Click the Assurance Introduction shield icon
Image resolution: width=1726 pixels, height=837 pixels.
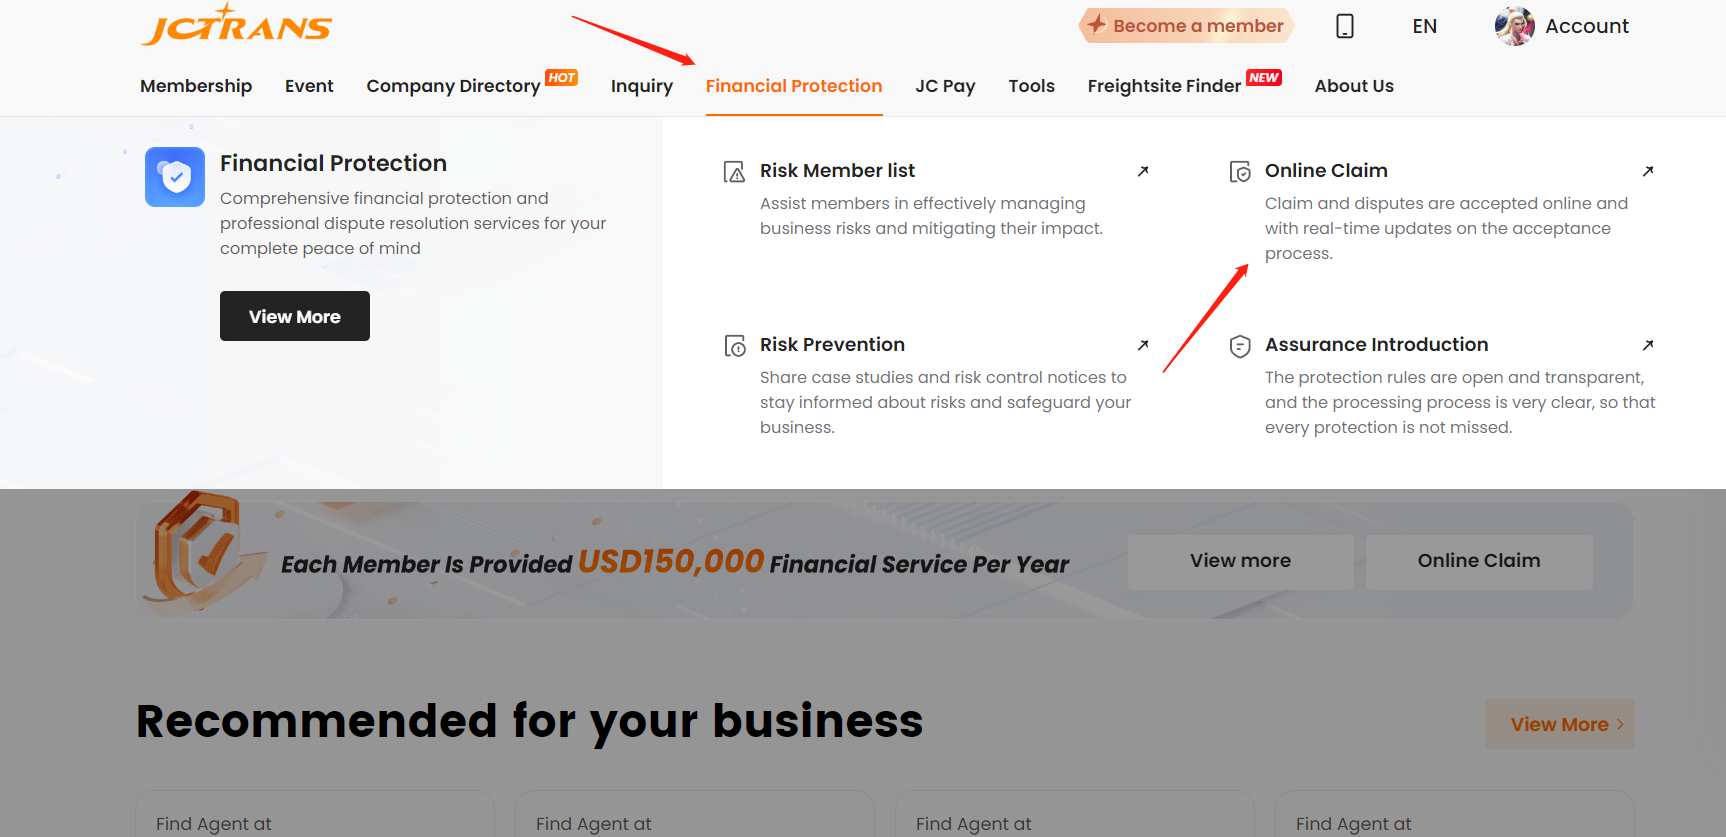(1240, 346)
